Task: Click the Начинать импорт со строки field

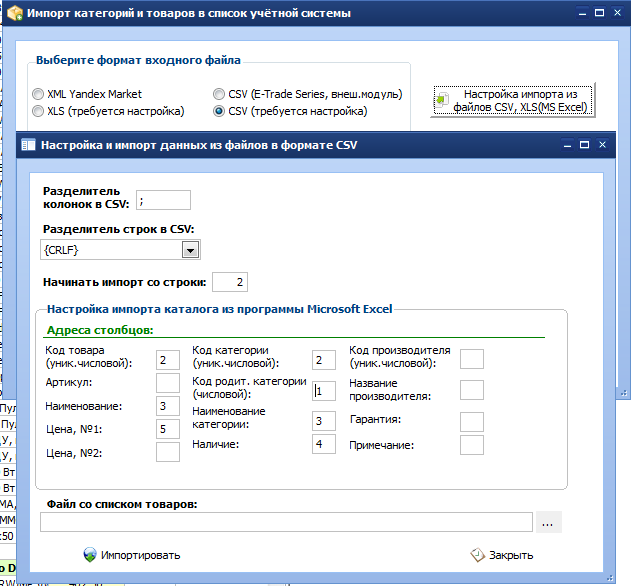Action: click(230, 282)
